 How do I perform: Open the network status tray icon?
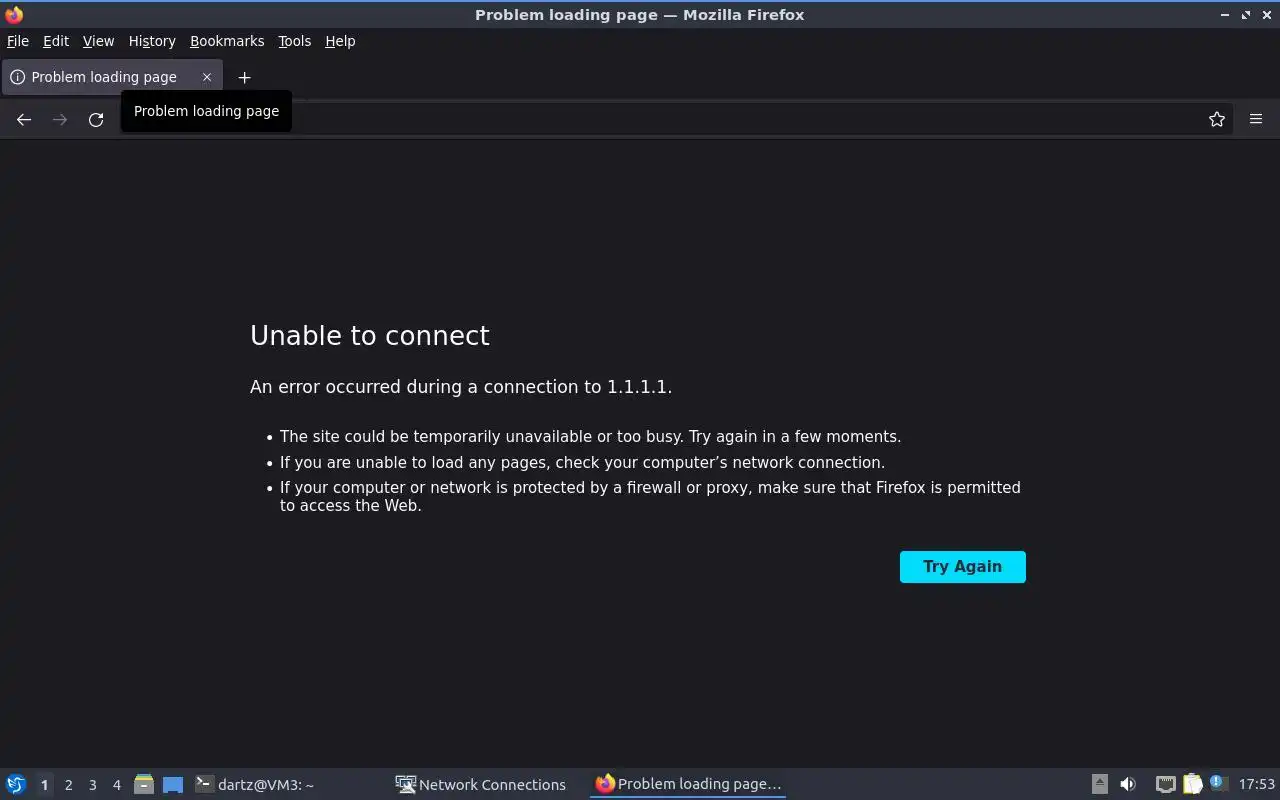[1165, 784]
